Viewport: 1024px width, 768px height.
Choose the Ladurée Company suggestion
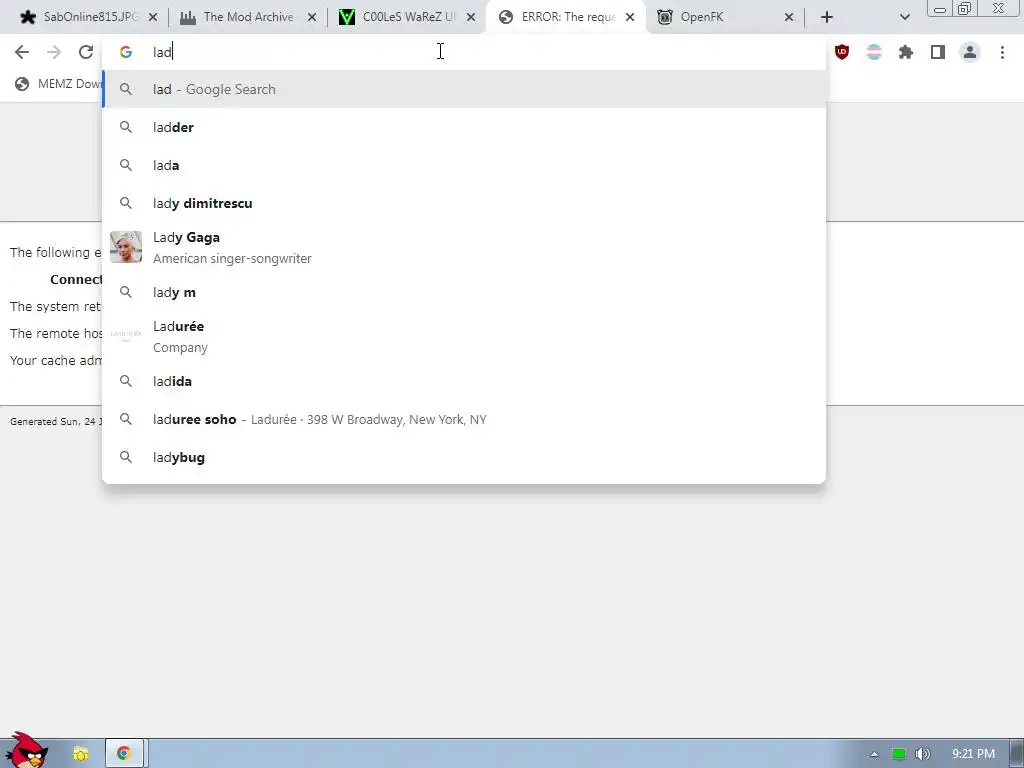coord(464,336)
